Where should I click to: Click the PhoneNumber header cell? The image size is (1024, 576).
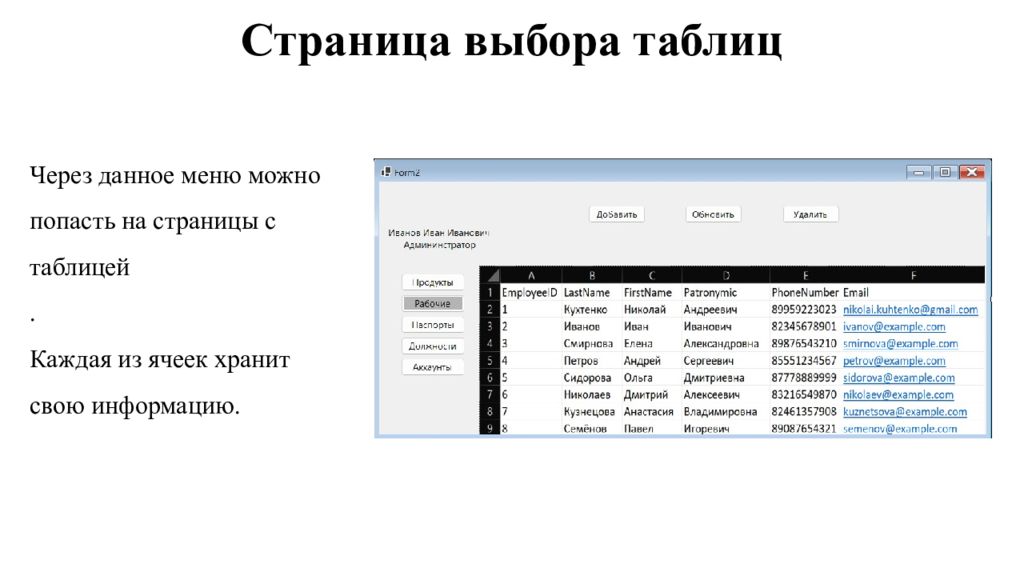coord(805,293)
